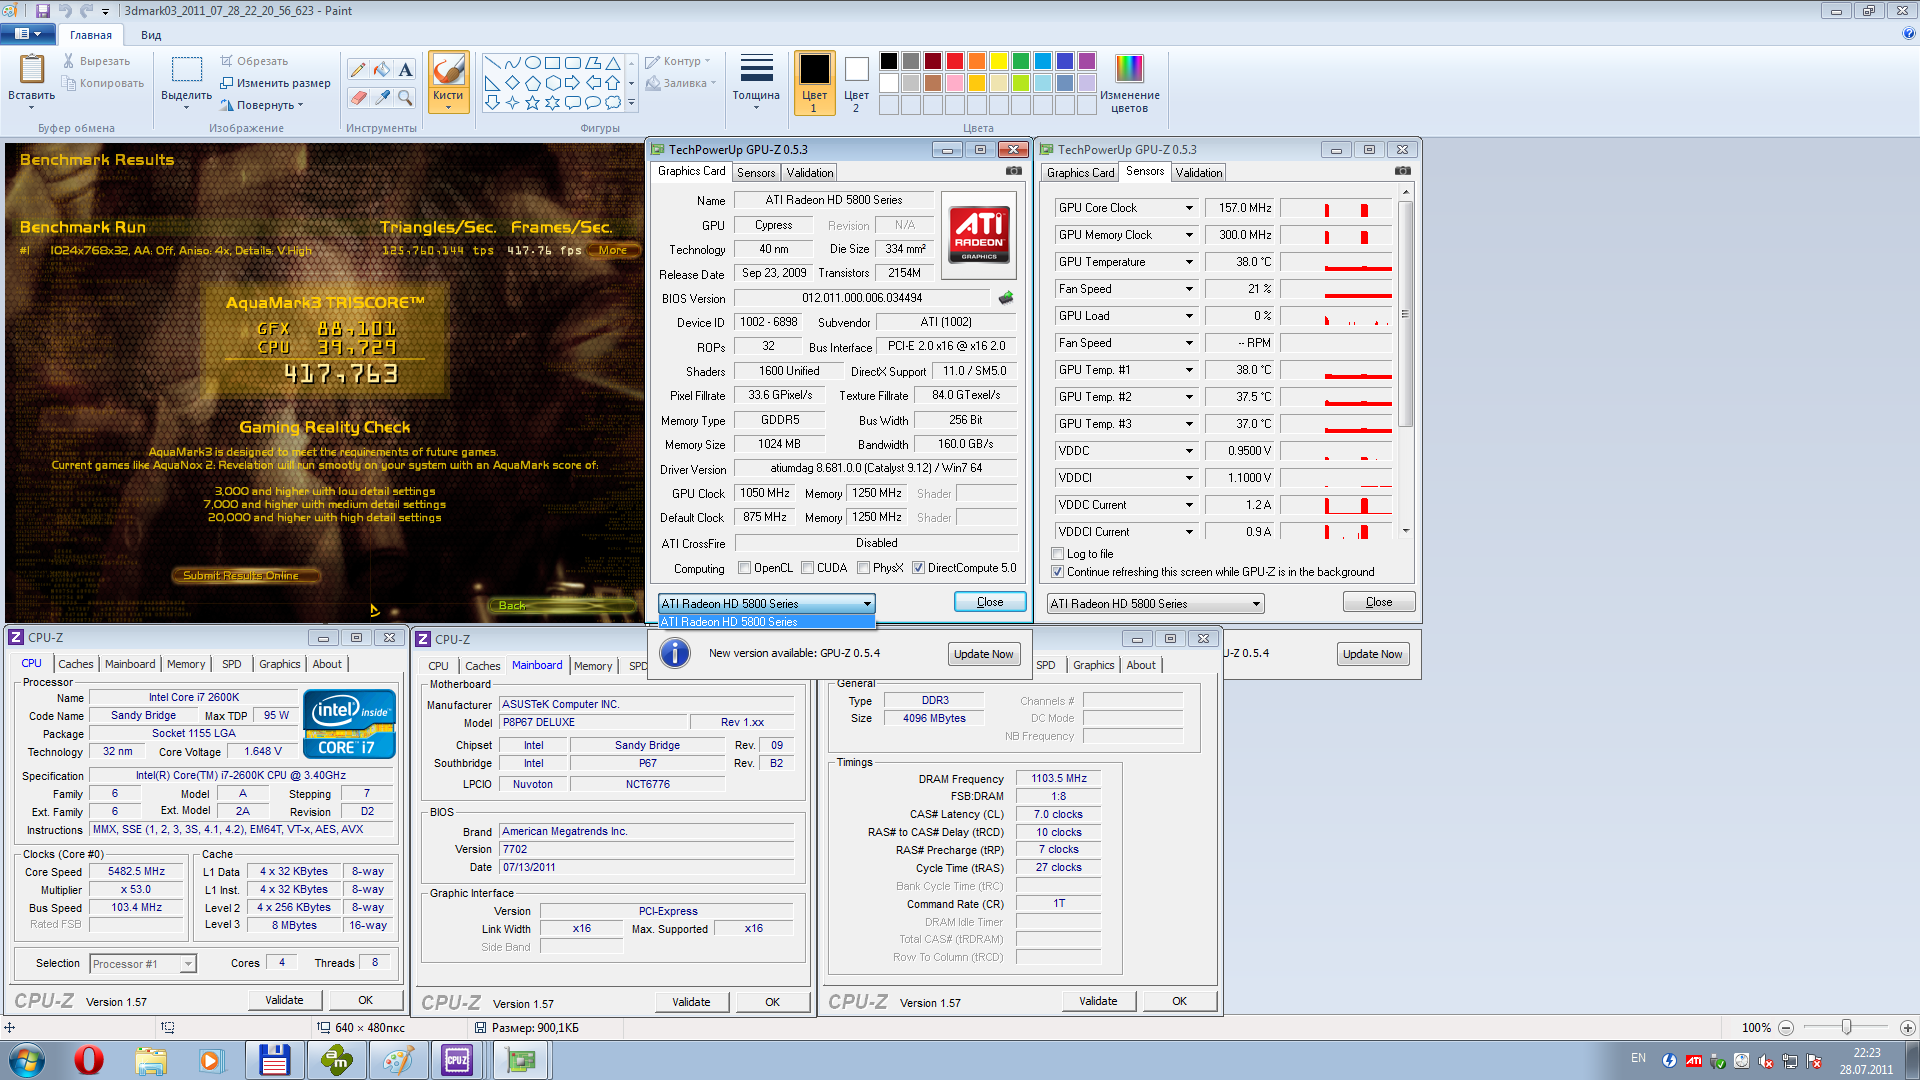Viewport: 1920px width, 1080px height.
Task: Enable the CUDA checkbox
Action: click(x=807, y=568)
